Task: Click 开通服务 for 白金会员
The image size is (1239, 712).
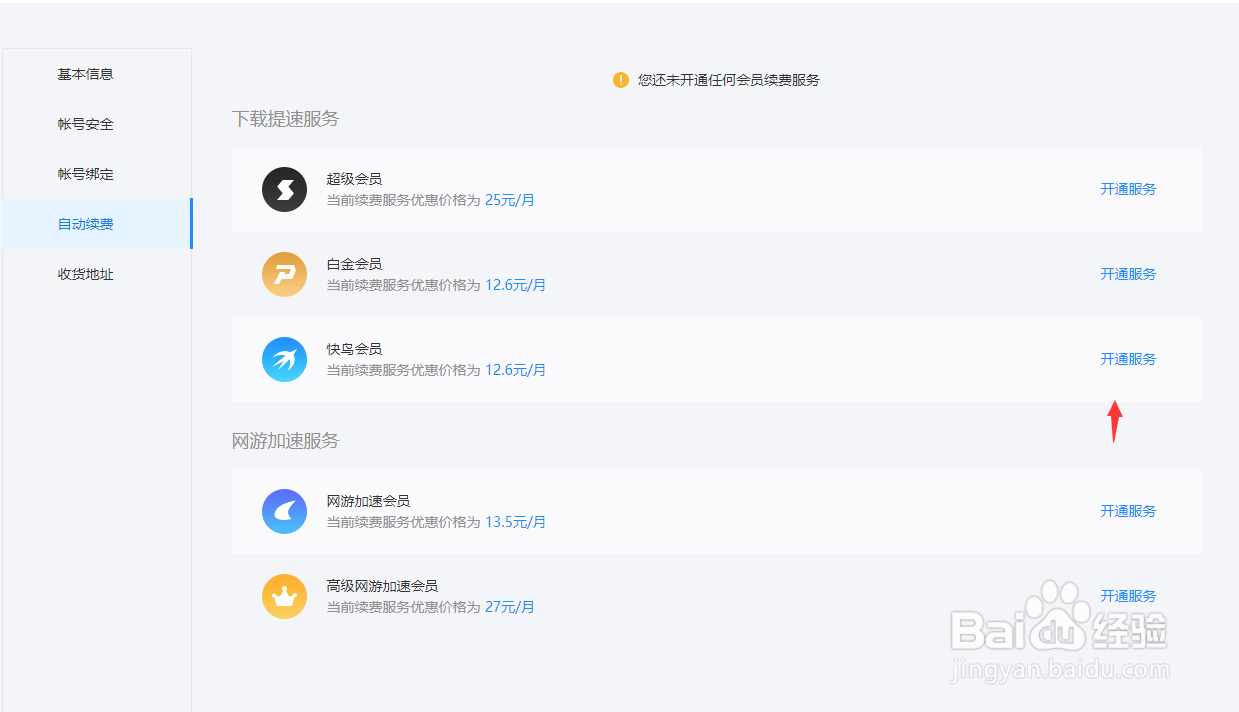Action: (1128, 274)
